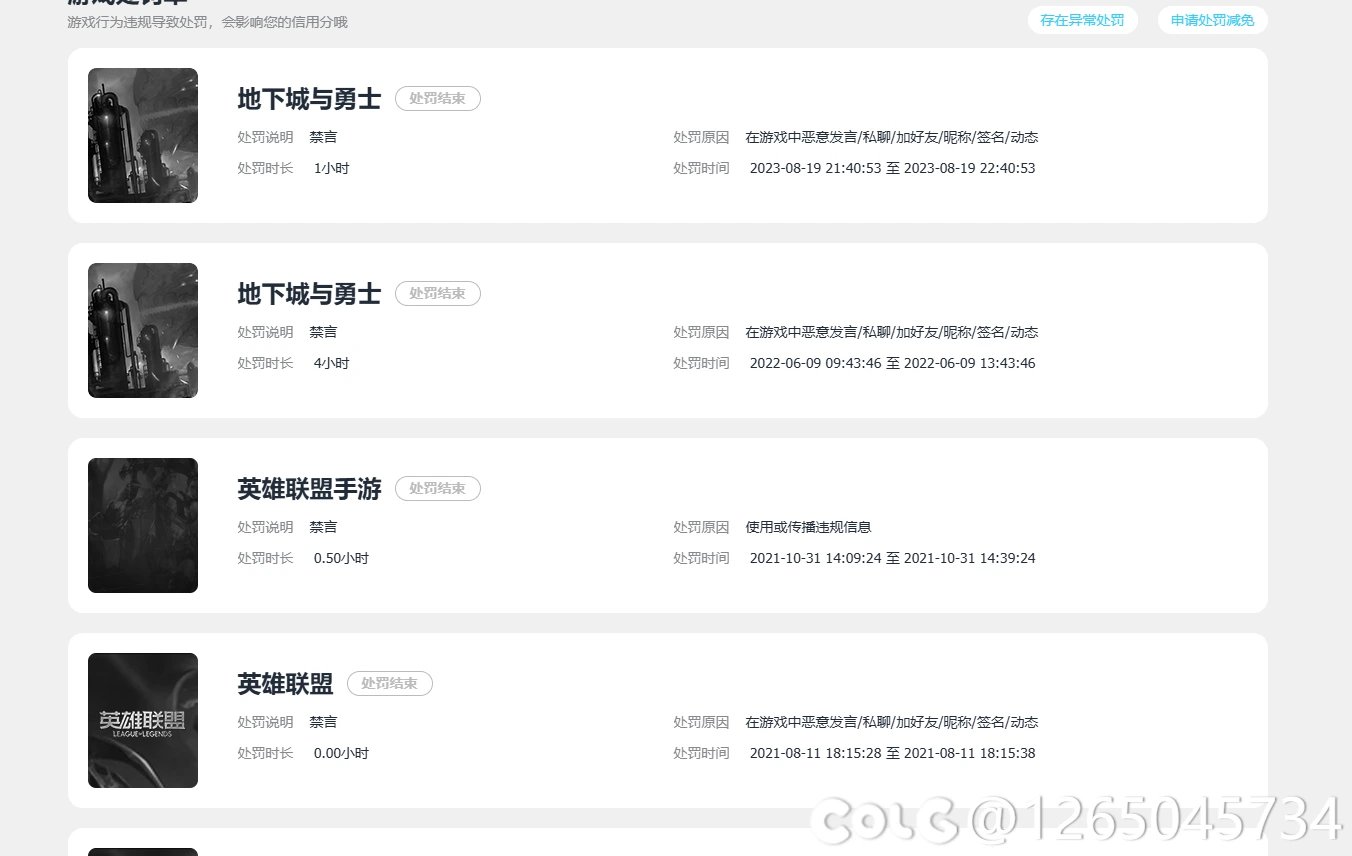
Task: Click the 处罚结束 badge beside 英雄联盟手游
Action: [x=438, y=489]
